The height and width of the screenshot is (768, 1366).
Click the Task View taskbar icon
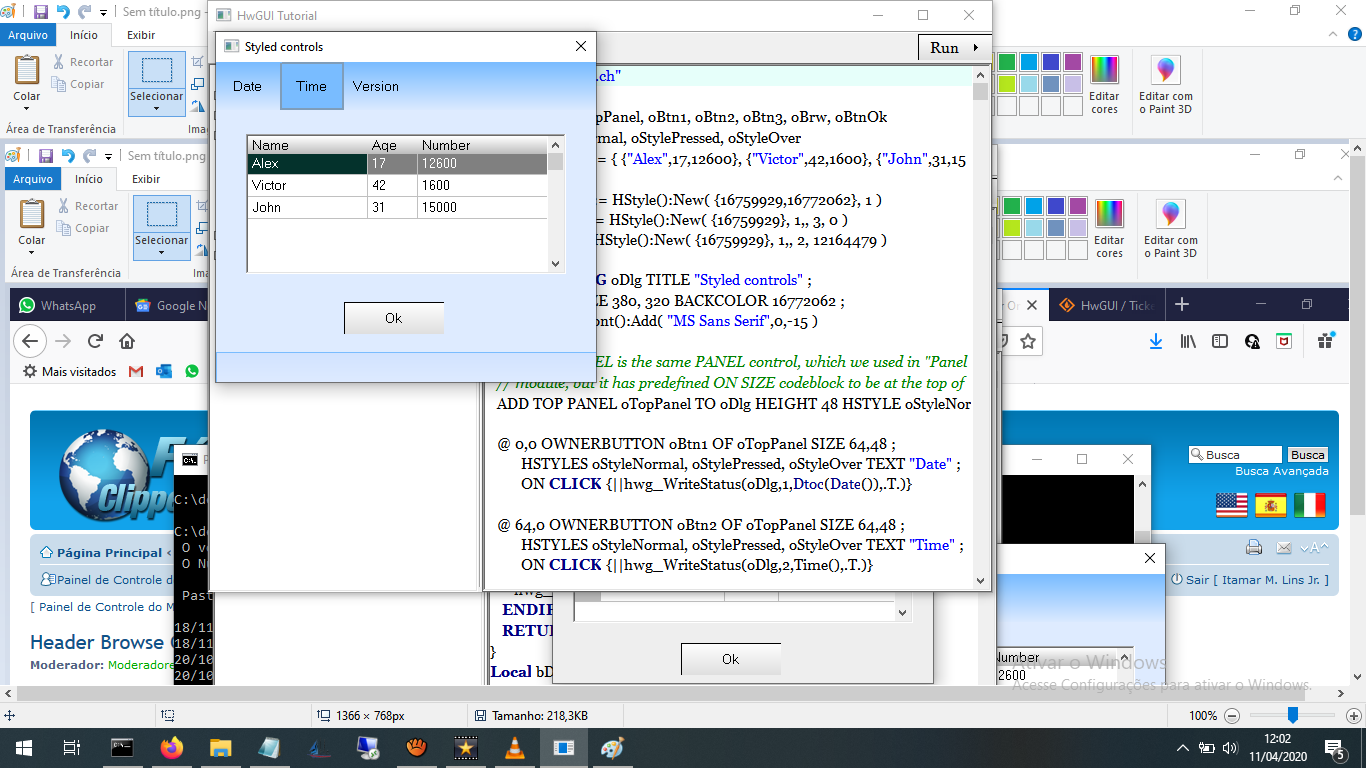point(71,747)
